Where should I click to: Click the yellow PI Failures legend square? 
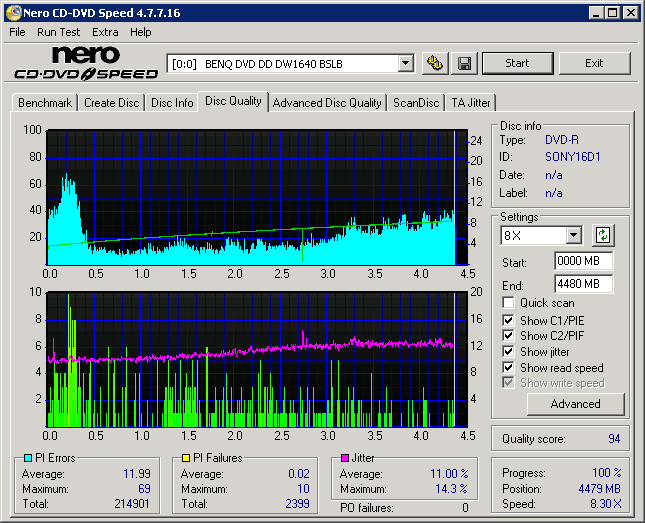pos(186,459)
